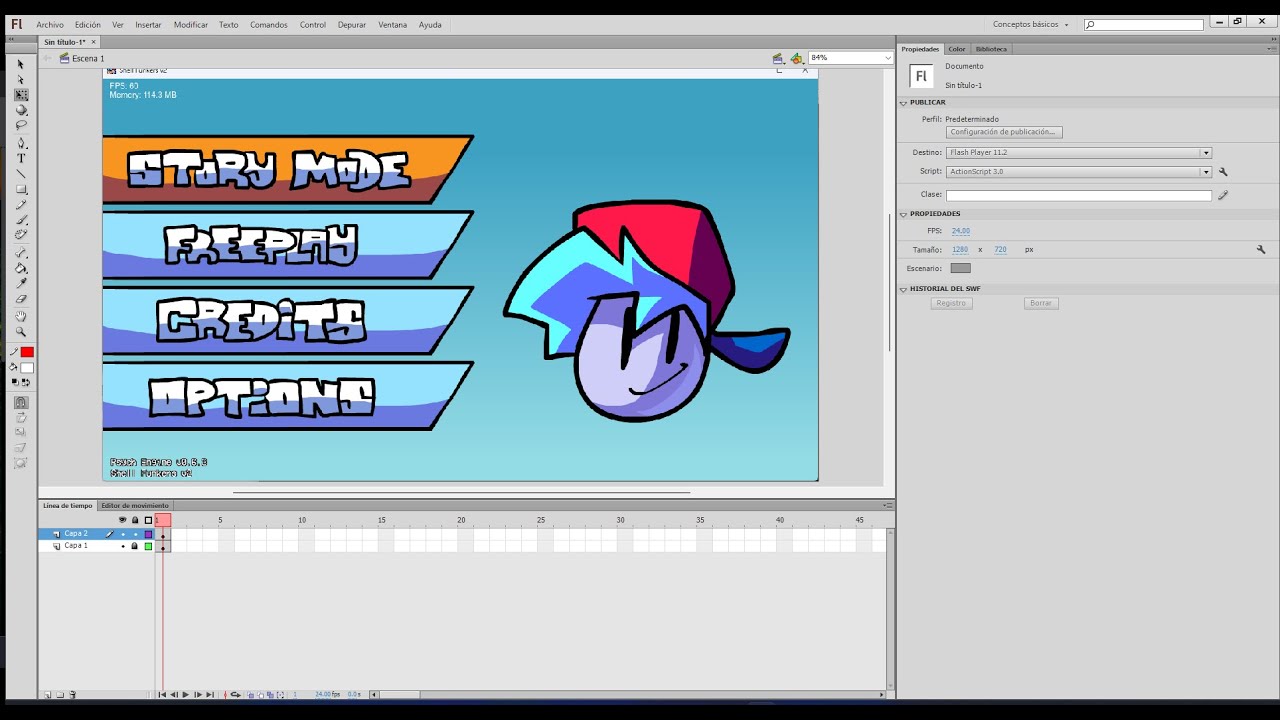Image resolution: width=1280 pixels, height=720 pixels.
Task: Open the Destino Flash Player dropdown
Action: point(1207,152)
